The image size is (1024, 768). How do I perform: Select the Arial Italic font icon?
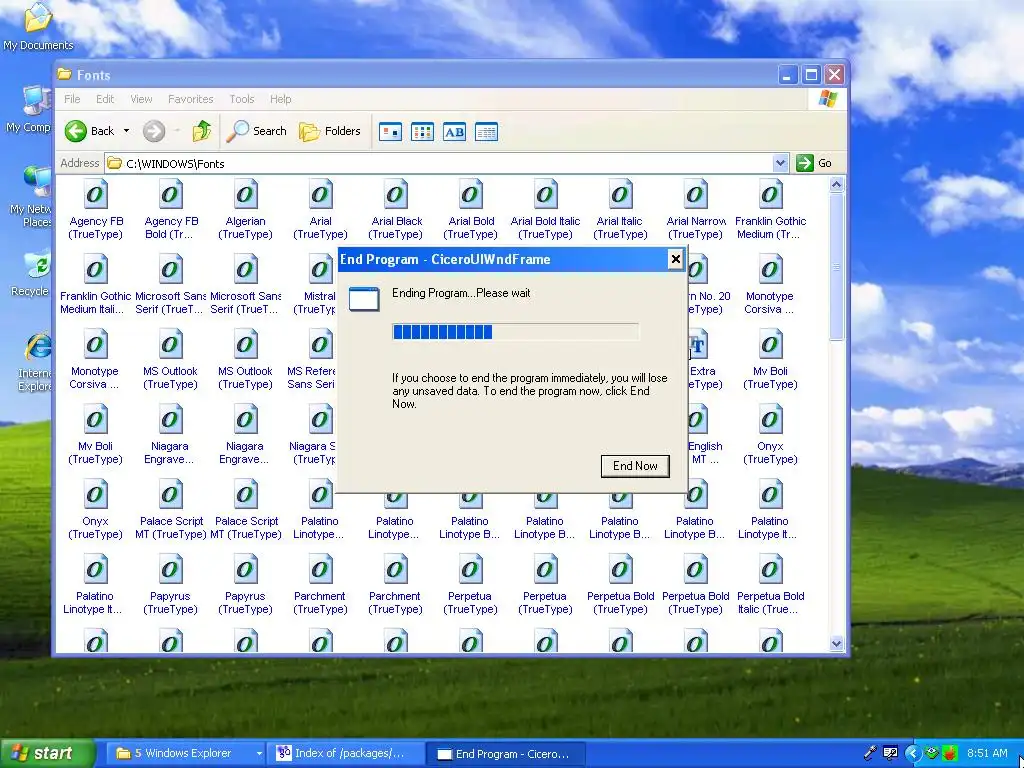click(620, 210)
